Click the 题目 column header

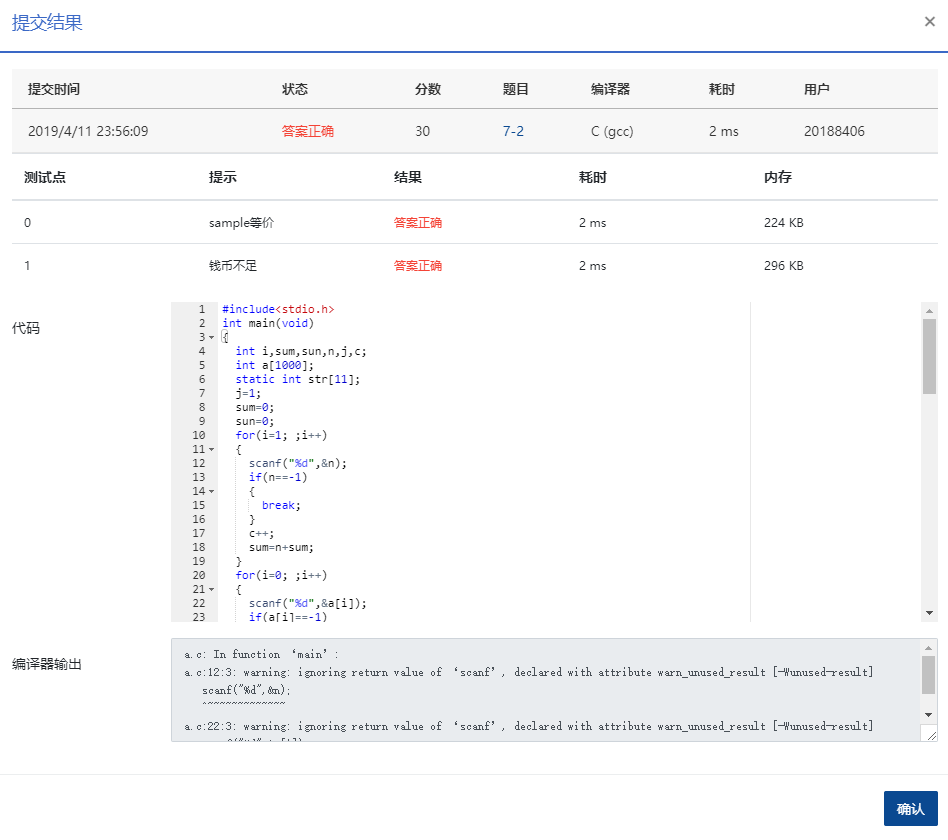coord(516,89)
